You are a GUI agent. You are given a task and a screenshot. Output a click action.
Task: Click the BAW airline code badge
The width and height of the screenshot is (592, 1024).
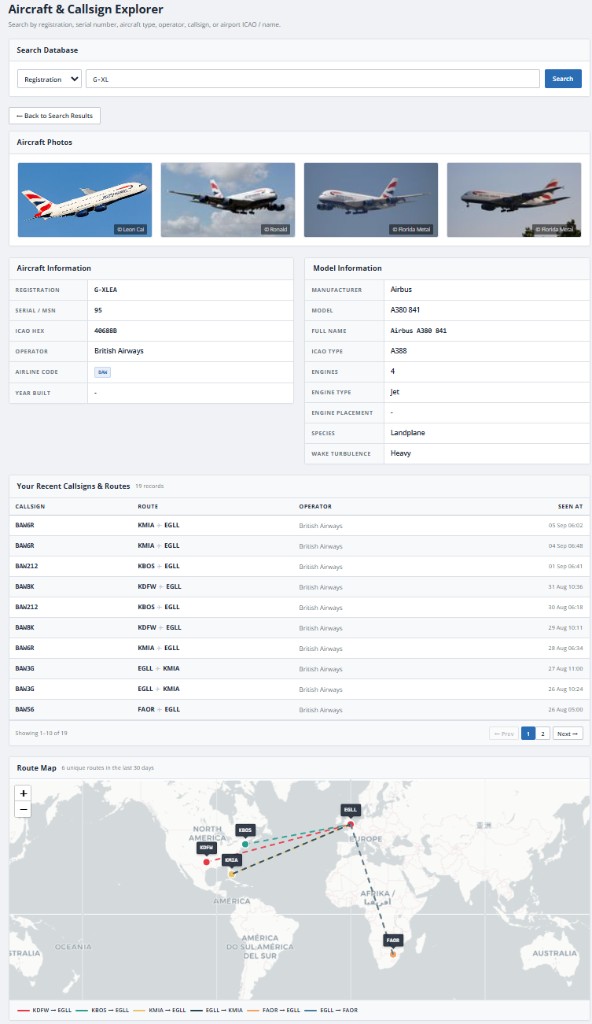(103, 372)
